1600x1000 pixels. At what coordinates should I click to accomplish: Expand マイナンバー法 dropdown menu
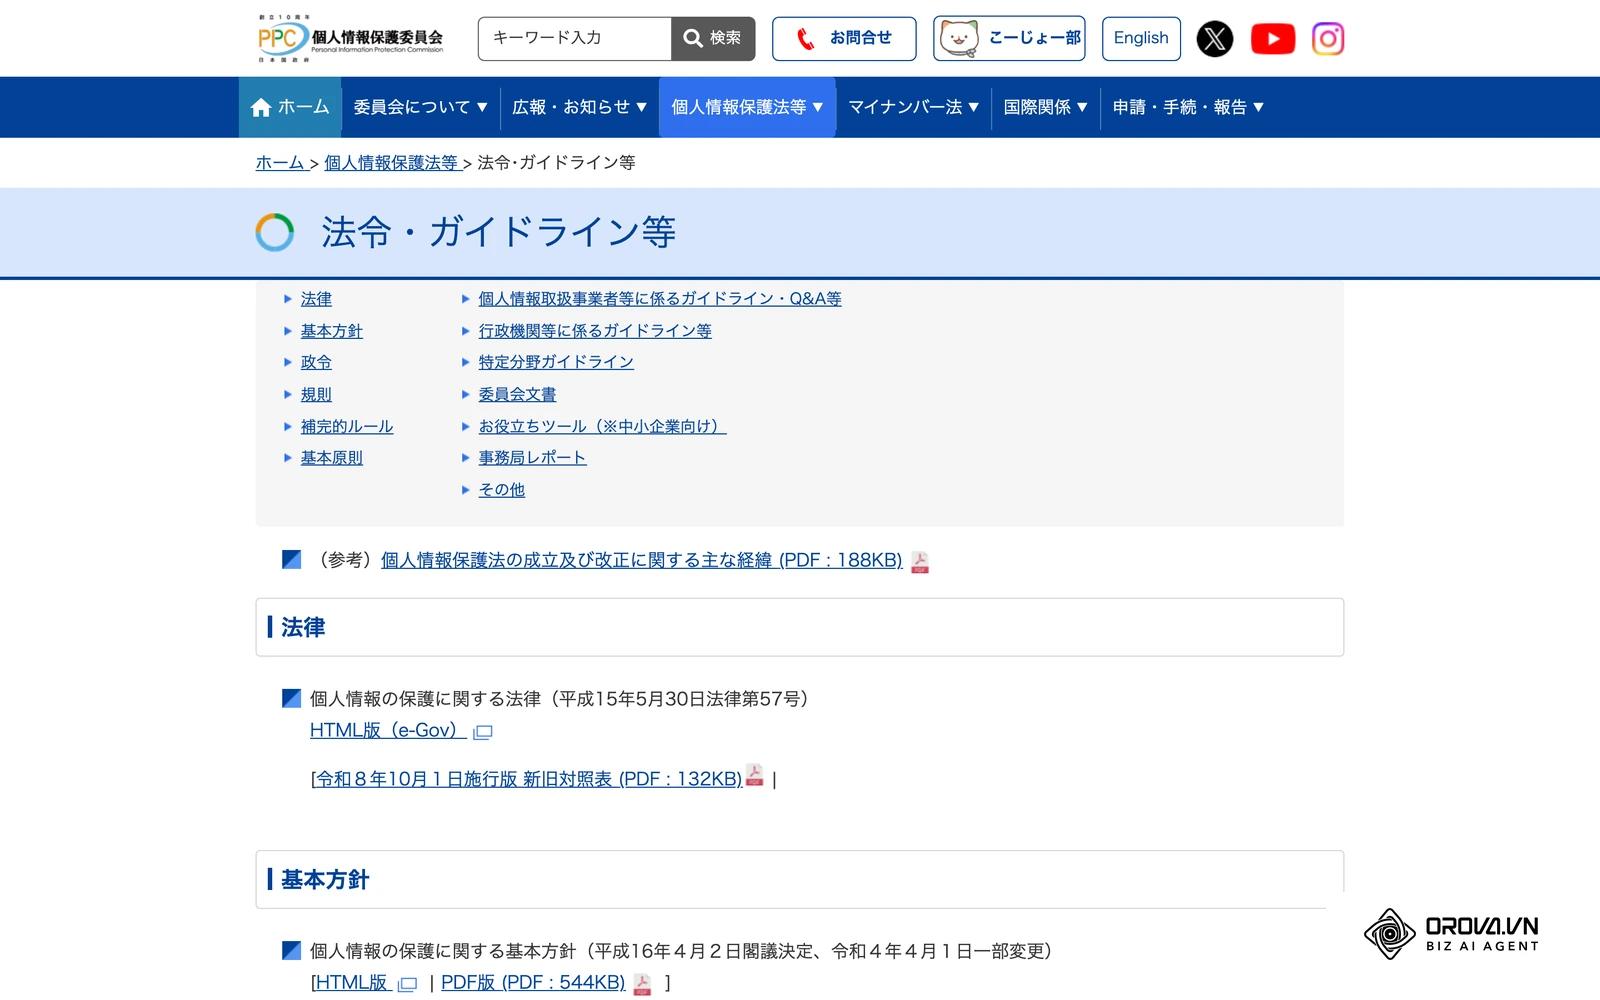coord(913,107)
